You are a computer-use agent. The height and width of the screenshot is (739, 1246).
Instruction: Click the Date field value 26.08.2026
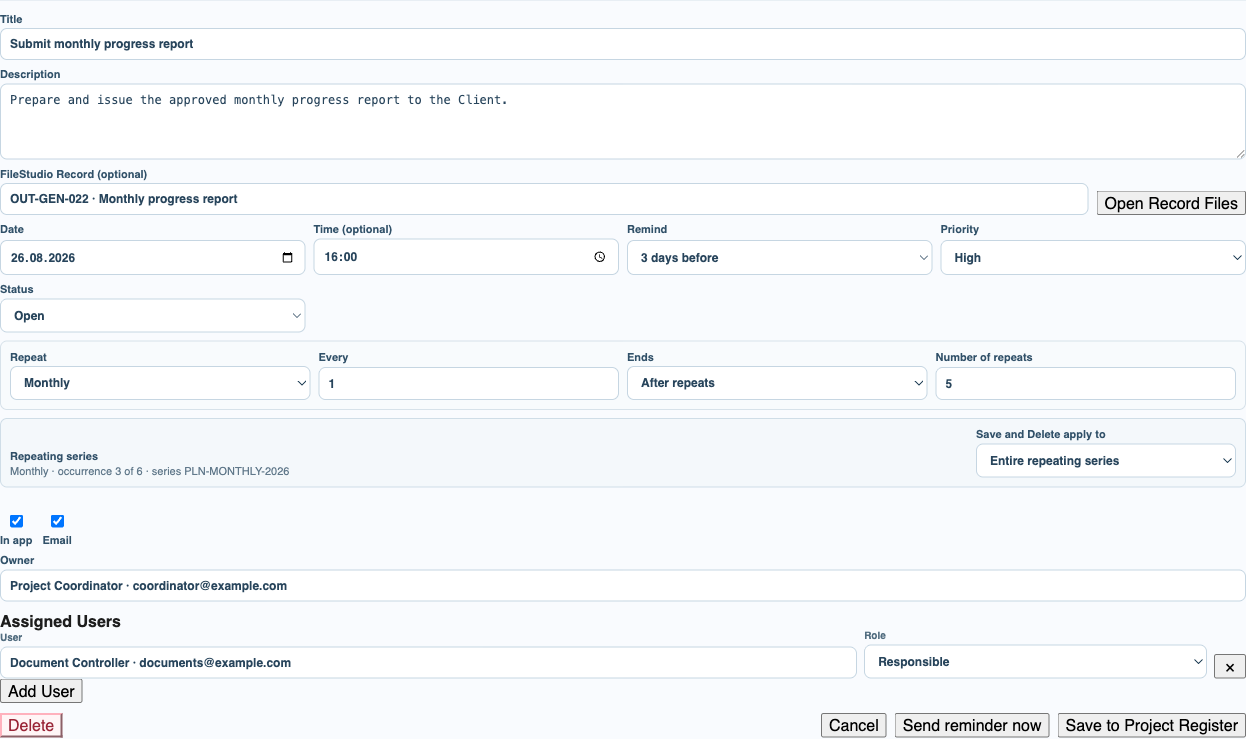(x=43, y=258)
